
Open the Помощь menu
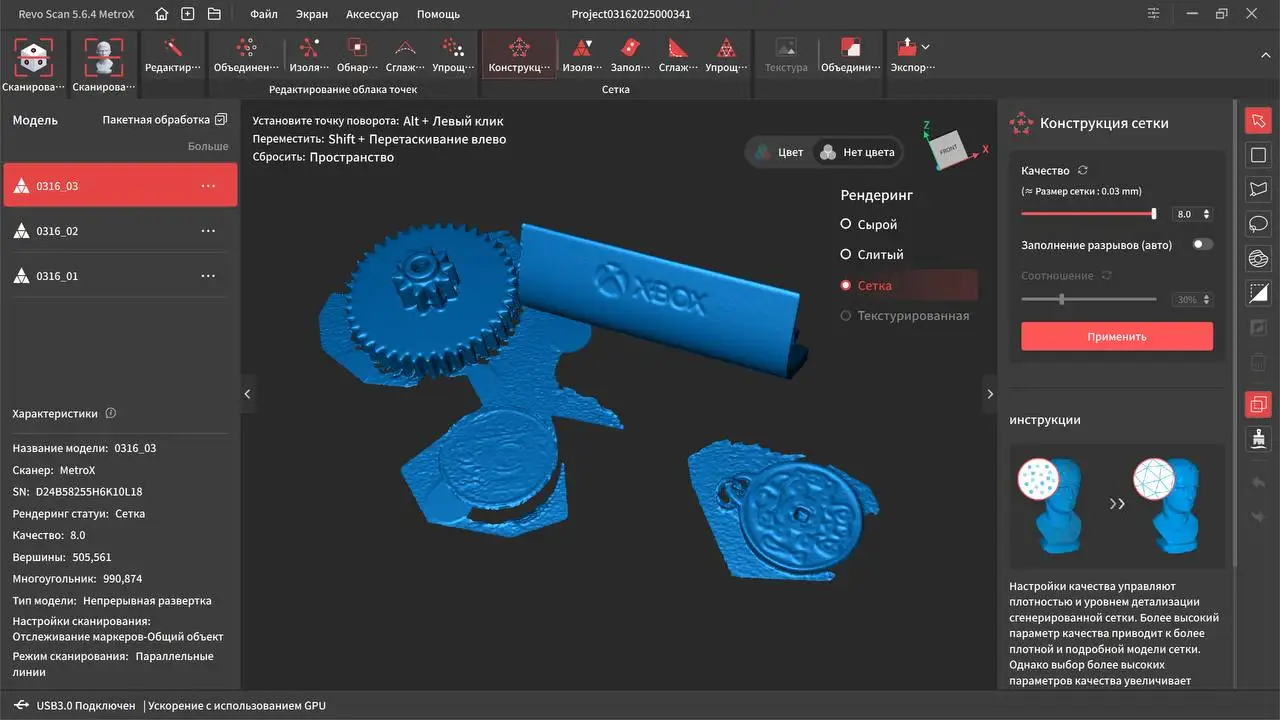pos(438,15)
